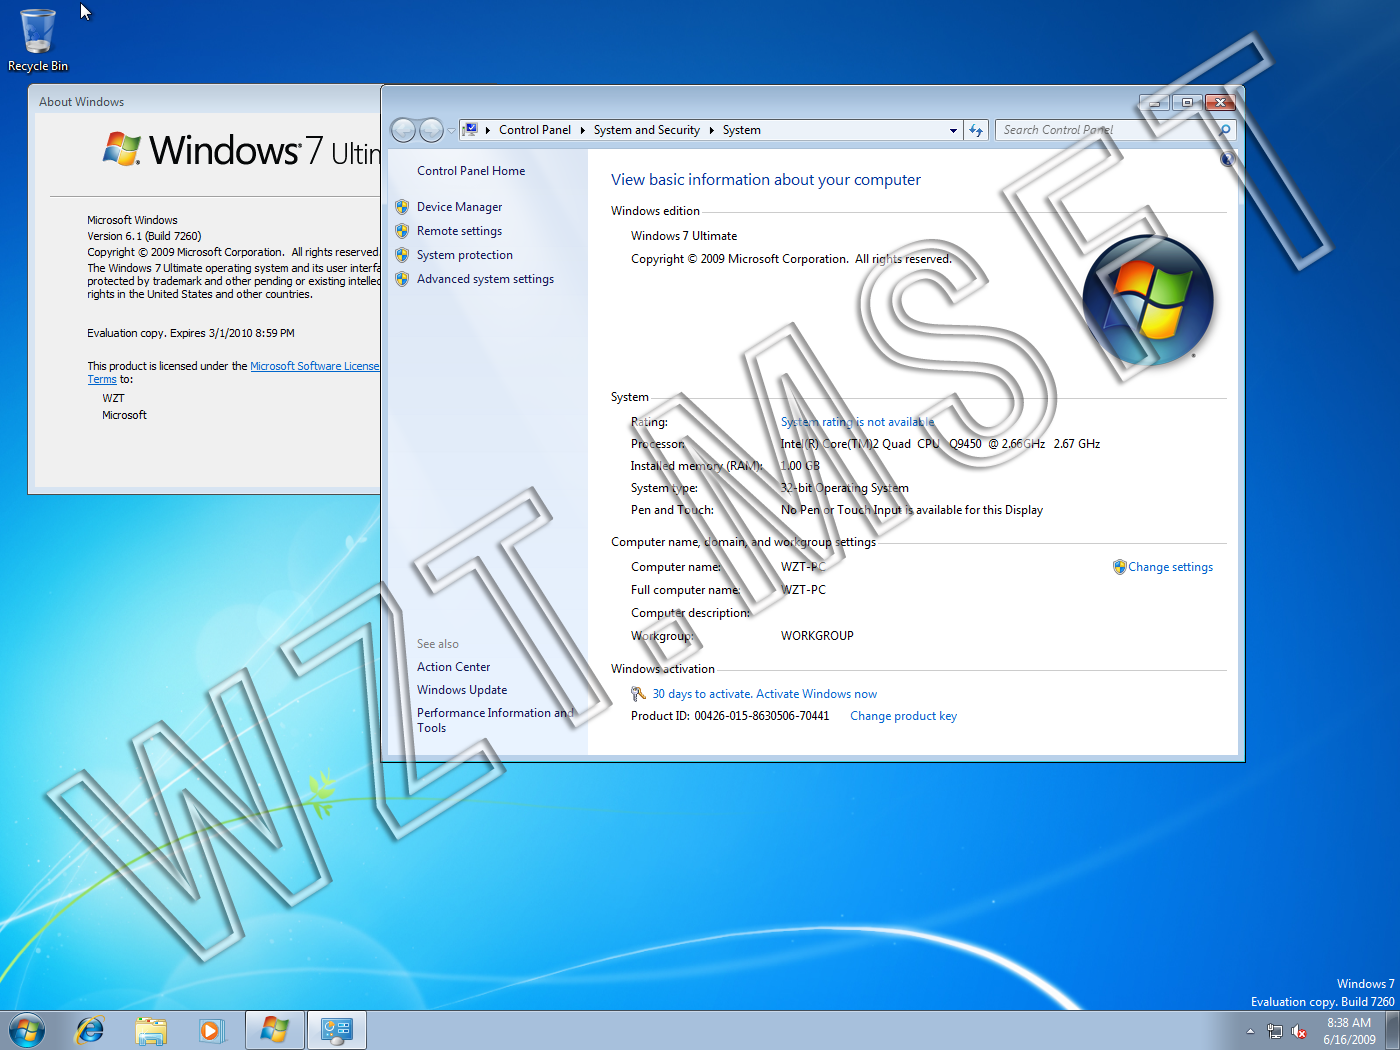The width and height of the screenshot is (1400, 1050).
Task: Open Windows Explorer from the taskbar
Action: 151,1030
